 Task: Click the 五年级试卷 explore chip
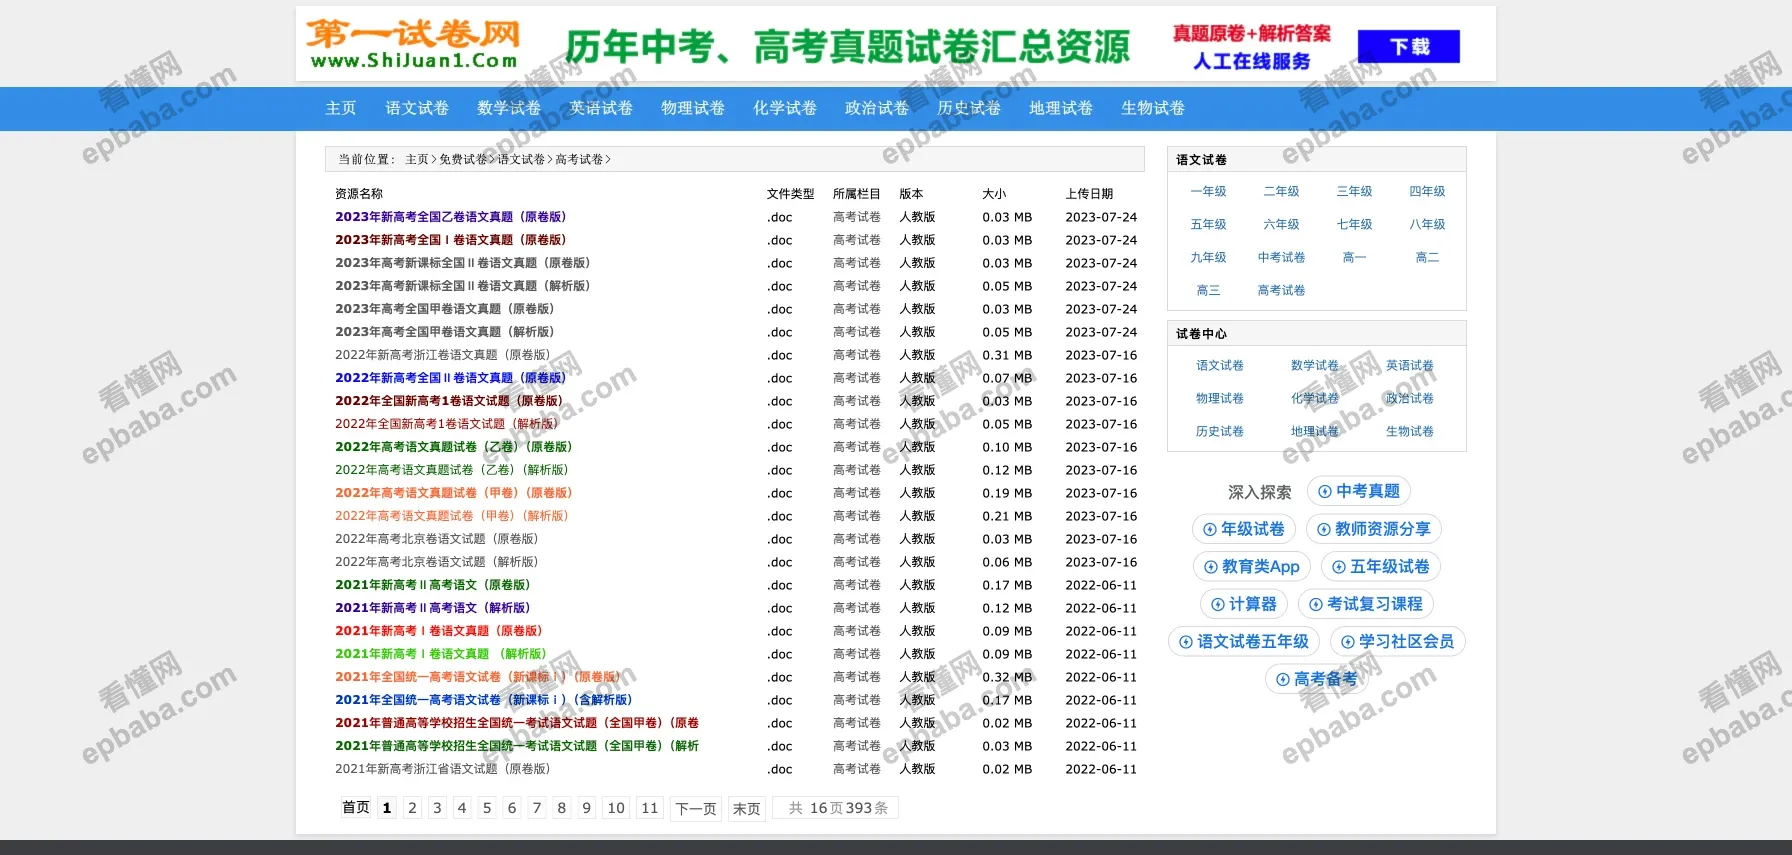click(x=1381, y=567)
